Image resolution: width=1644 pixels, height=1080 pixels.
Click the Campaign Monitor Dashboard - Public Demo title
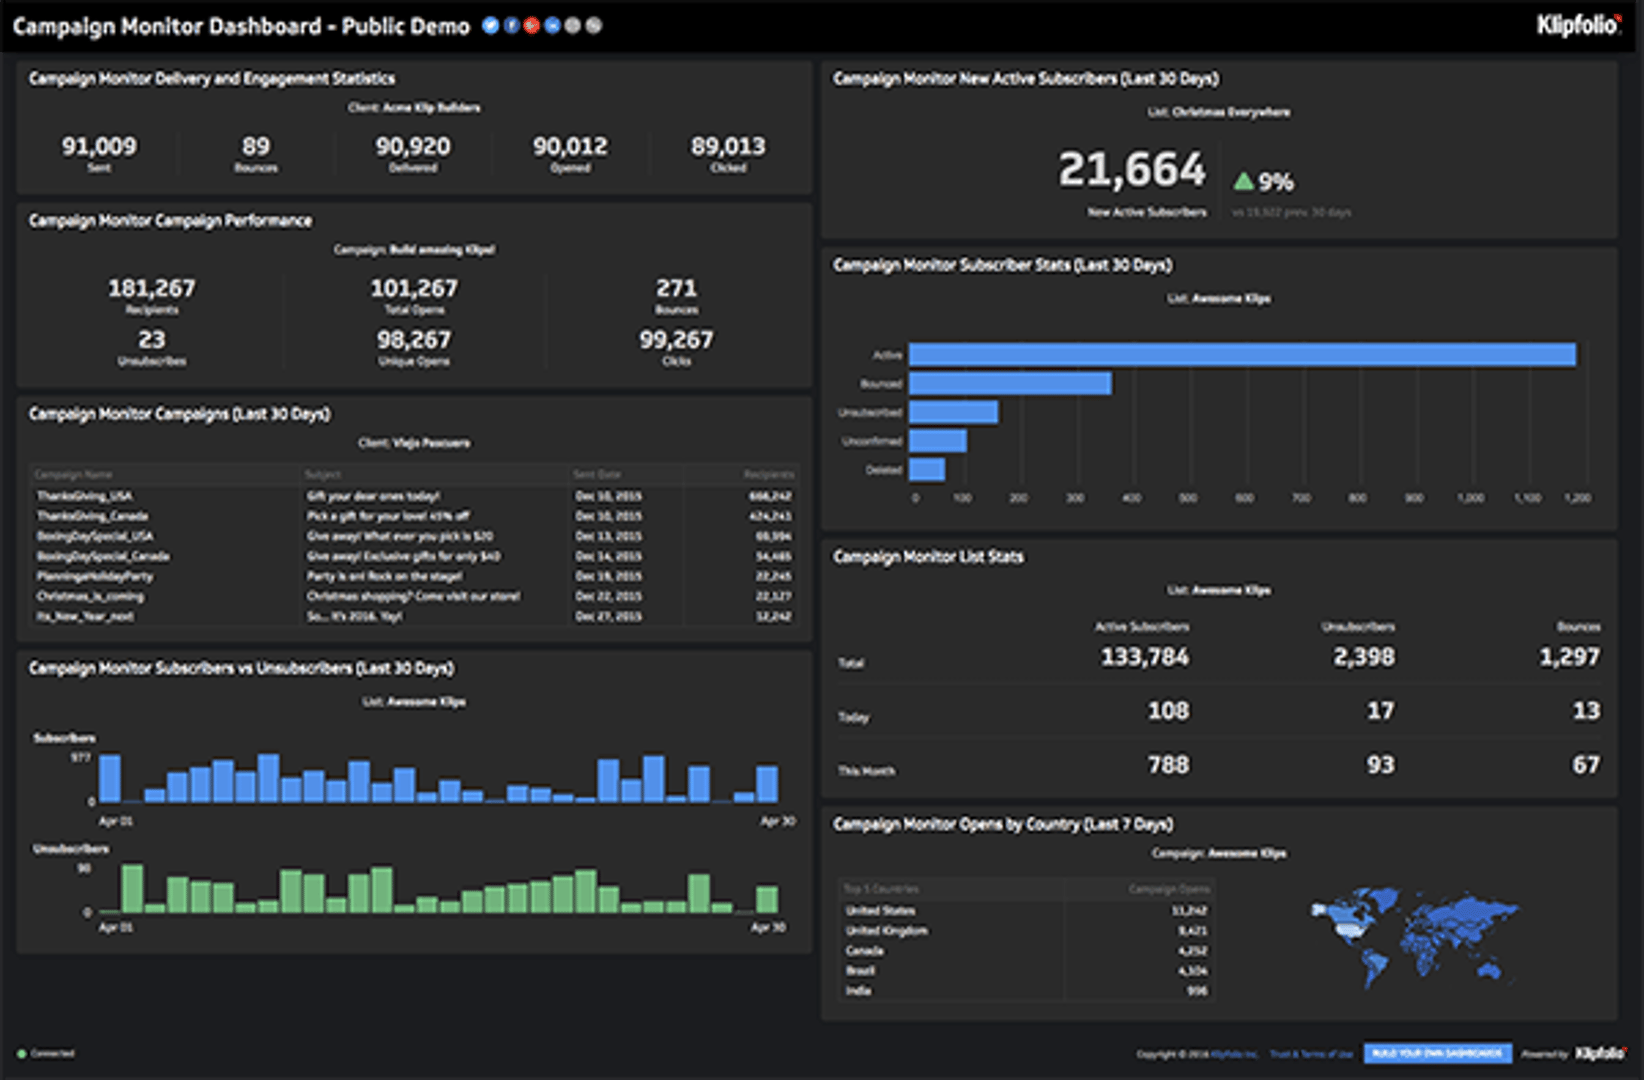241,26
